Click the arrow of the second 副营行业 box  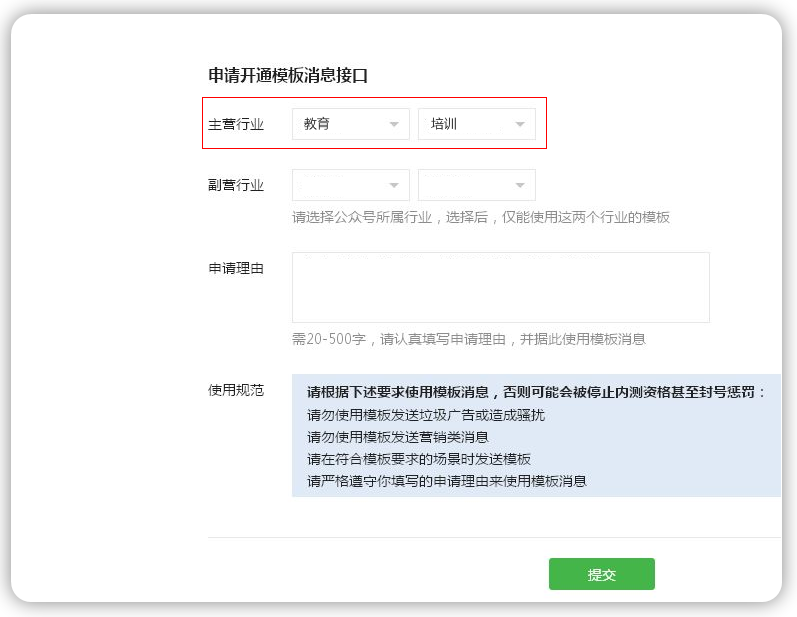point(519,186)
